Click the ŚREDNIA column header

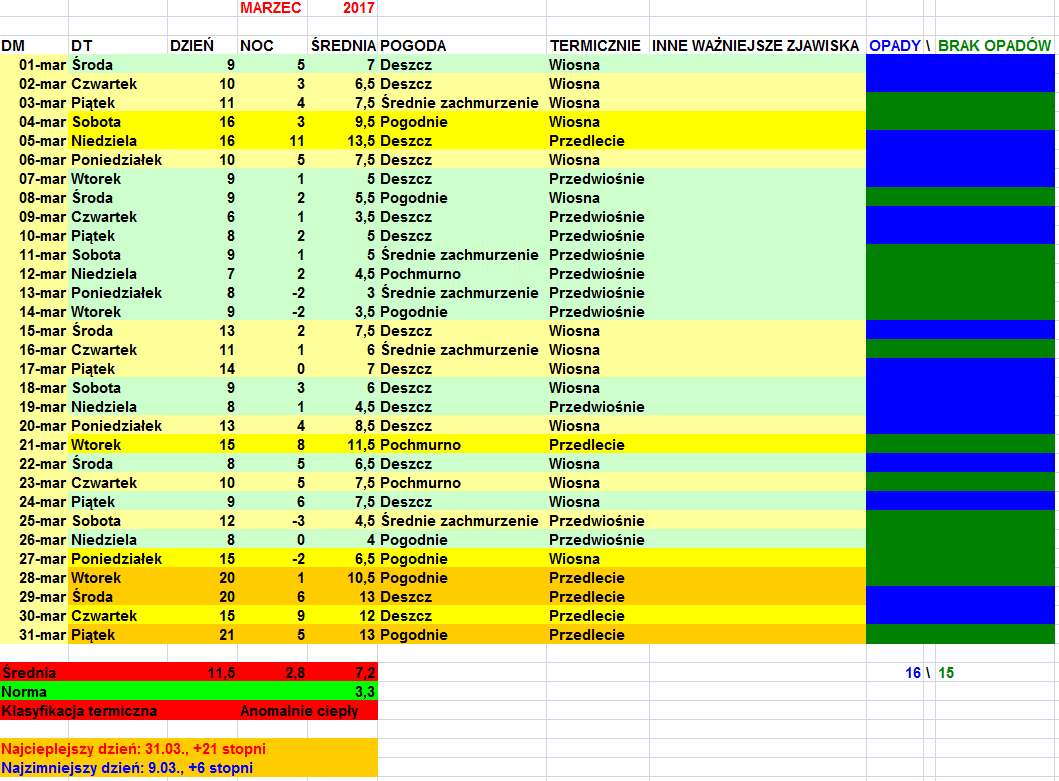343,46
